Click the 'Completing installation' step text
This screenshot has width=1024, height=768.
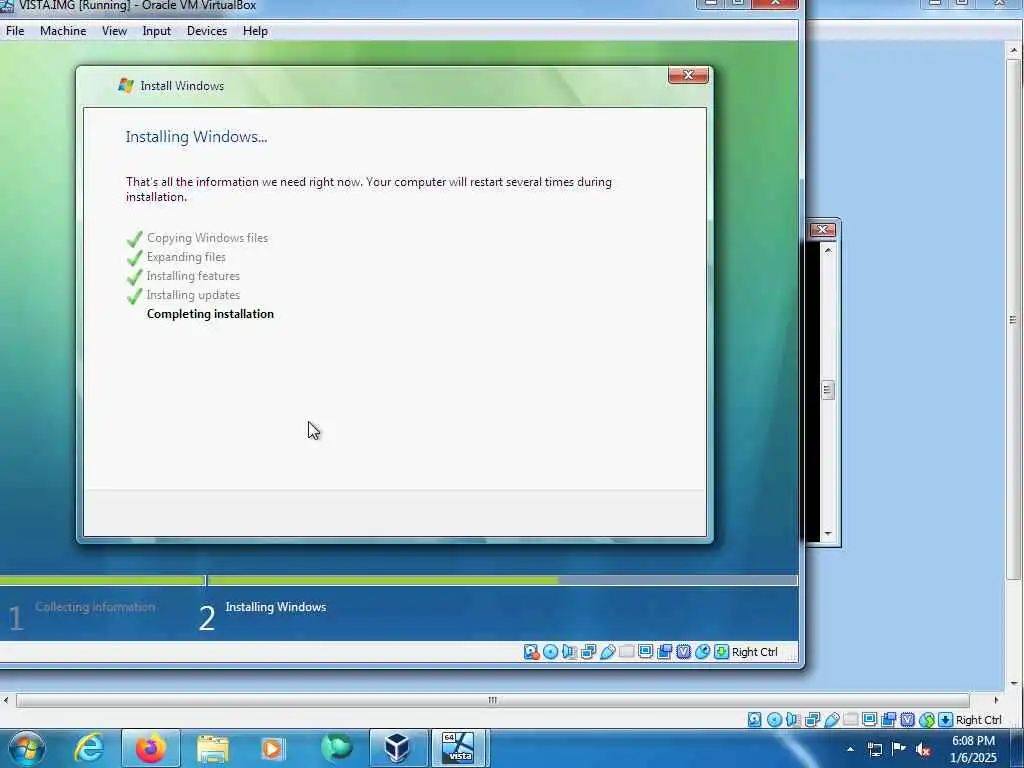(210, 314)
